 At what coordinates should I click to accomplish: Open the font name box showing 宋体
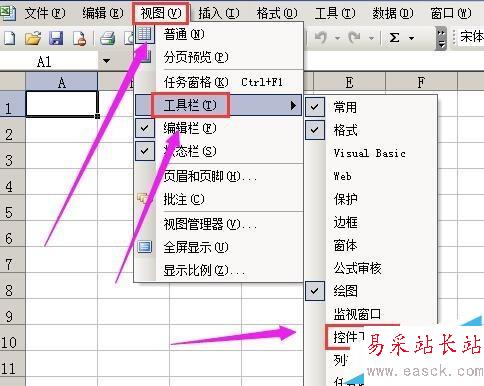[x=471, y=37]
